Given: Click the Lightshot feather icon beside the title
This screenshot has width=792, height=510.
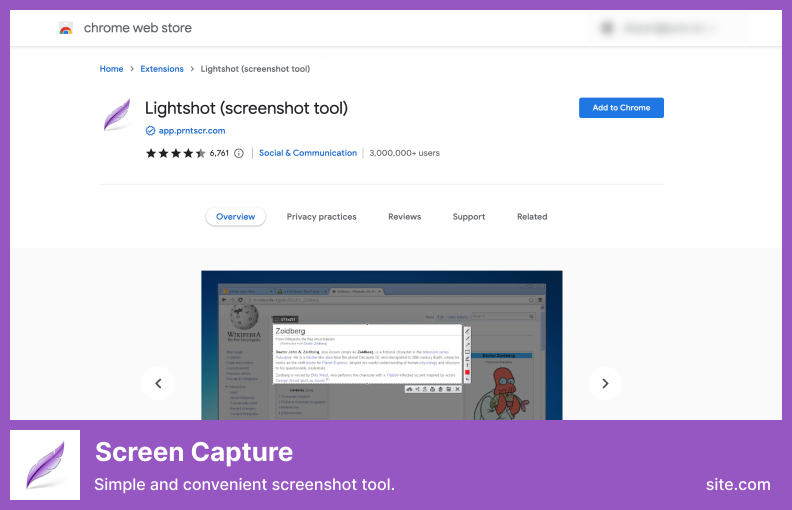Looking at the screenshot, I should coord(117,115).
